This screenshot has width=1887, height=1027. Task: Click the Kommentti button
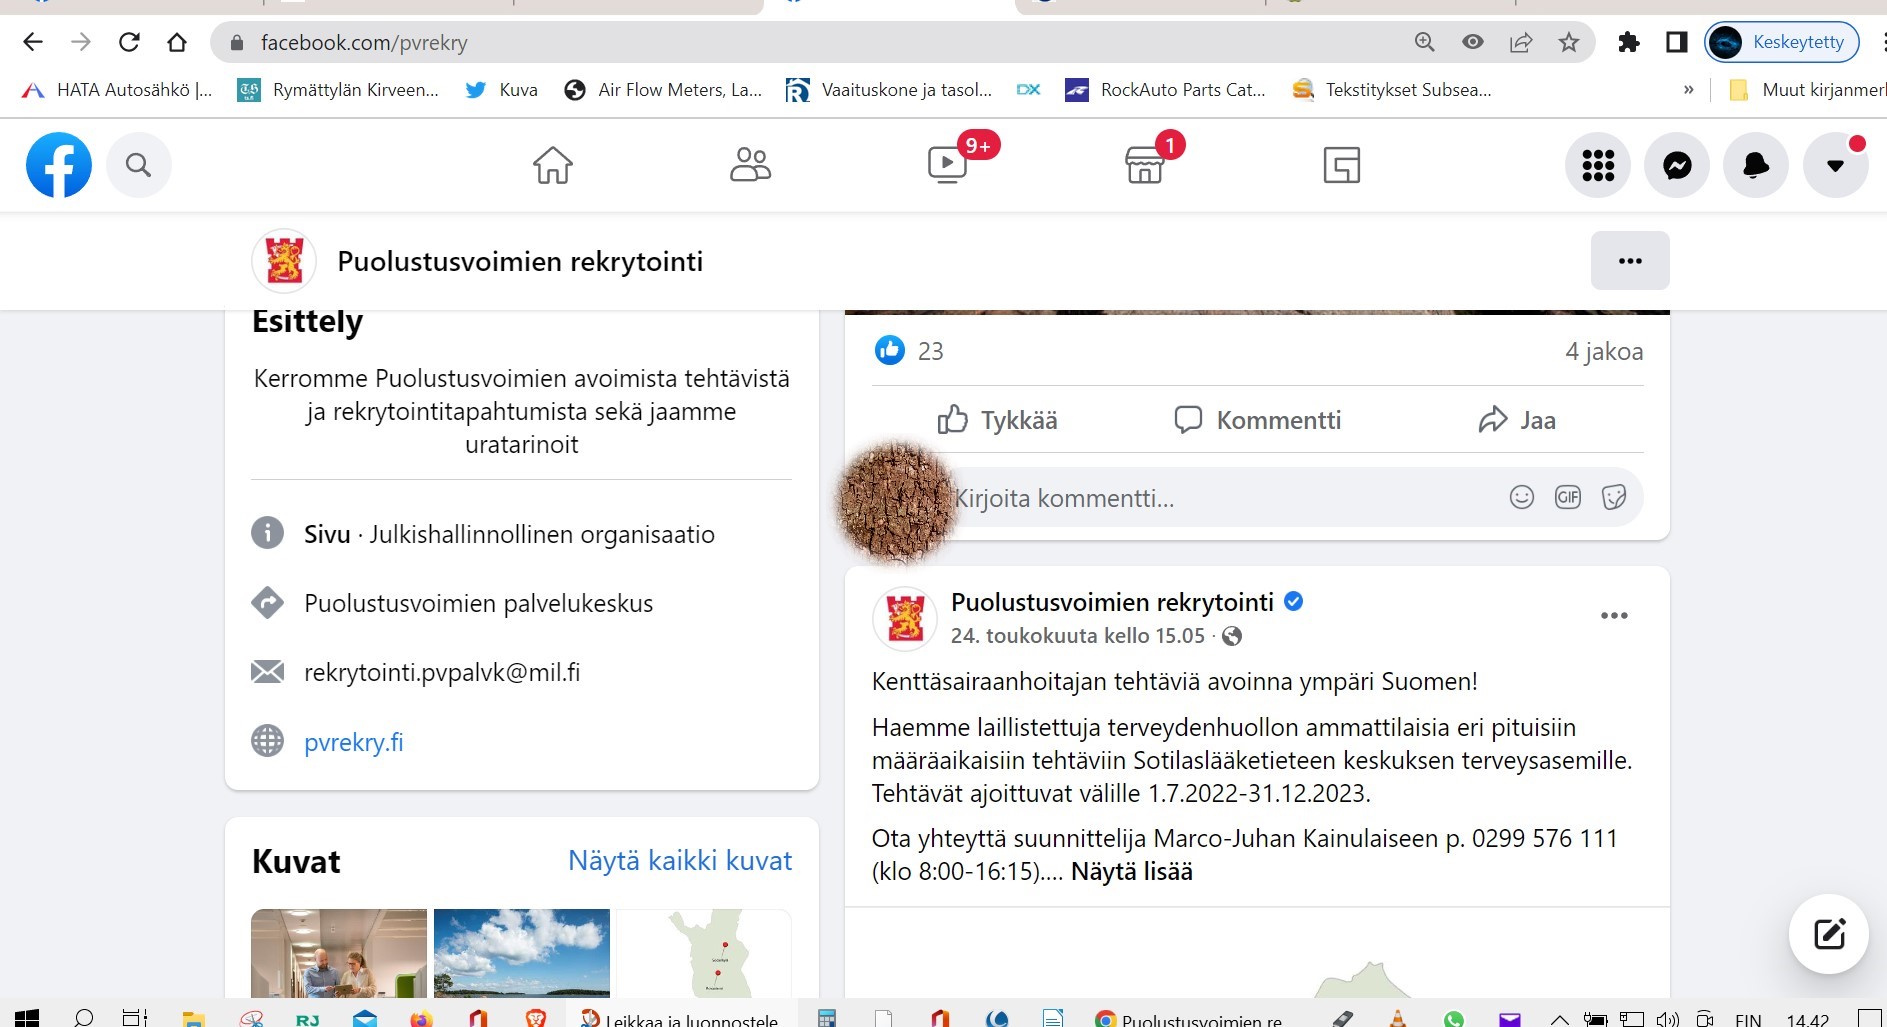pos(1257,420)
